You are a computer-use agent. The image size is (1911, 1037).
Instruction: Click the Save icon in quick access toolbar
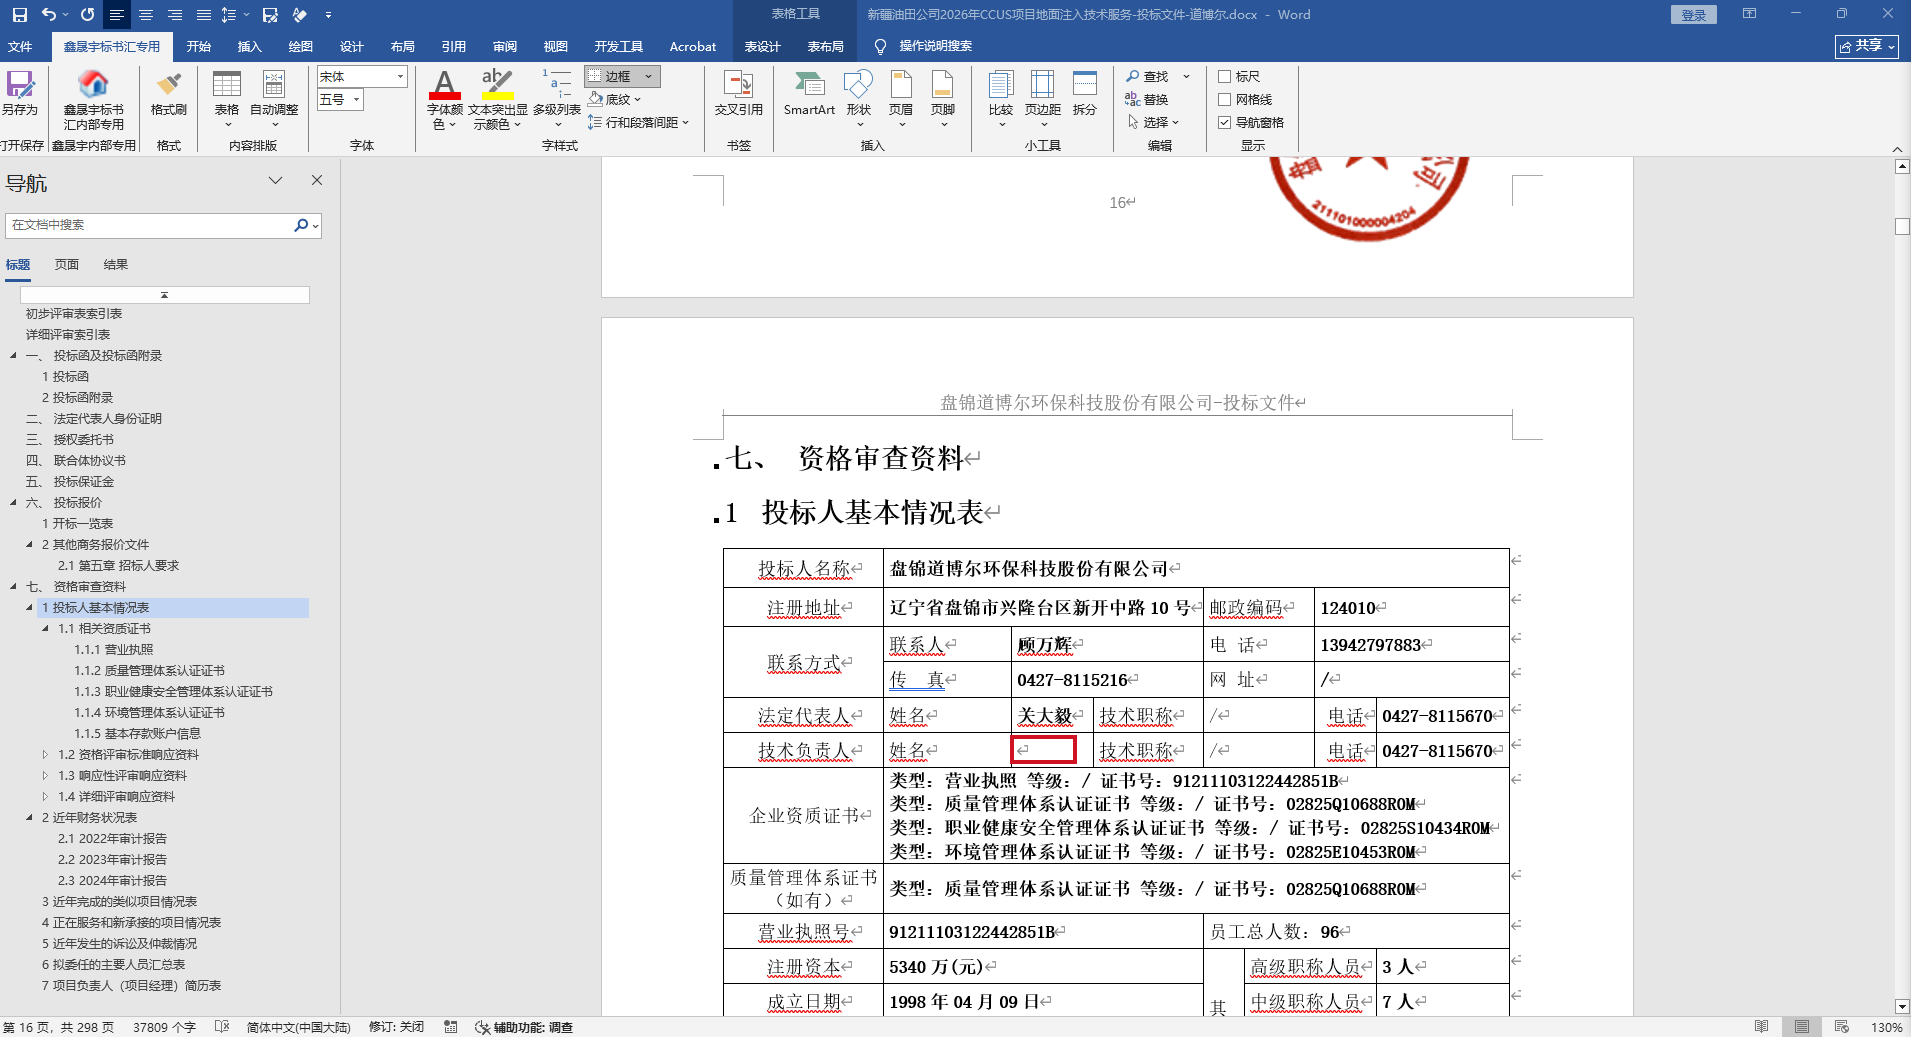[20, 15]
